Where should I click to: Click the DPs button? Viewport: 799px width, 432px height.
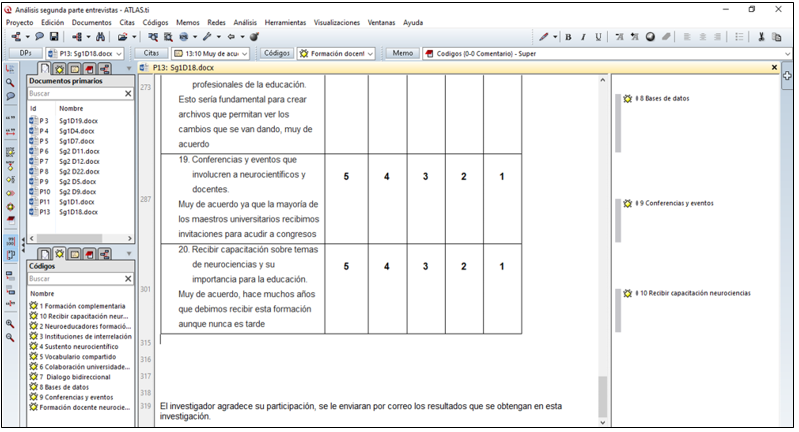click(x=23, y=53)
